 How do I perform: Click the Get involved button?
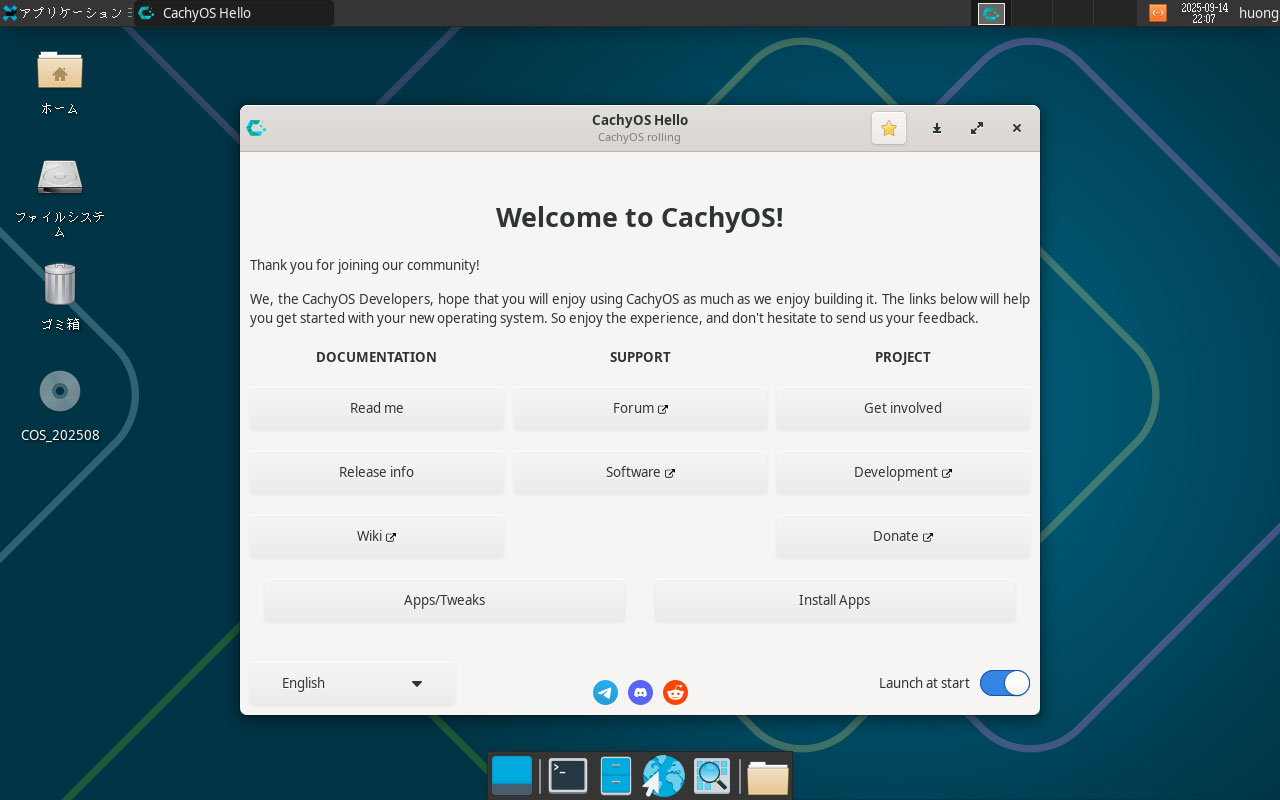pos(903,408)
